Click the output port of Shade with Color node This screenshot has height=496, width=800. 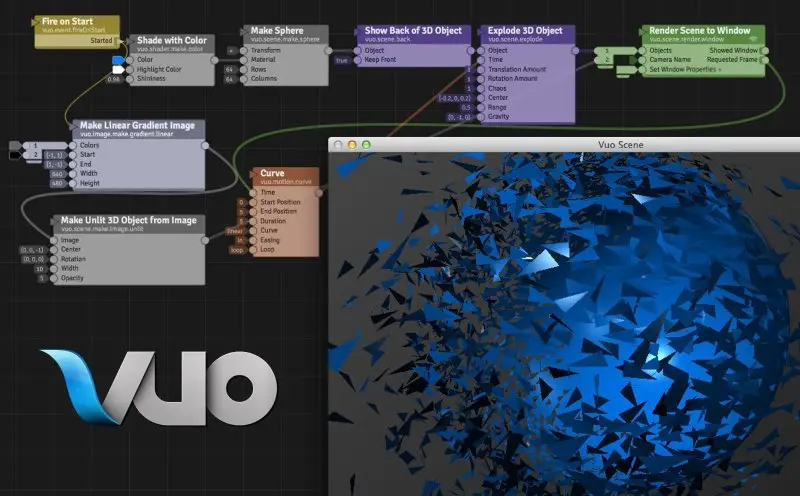point(214,60)
